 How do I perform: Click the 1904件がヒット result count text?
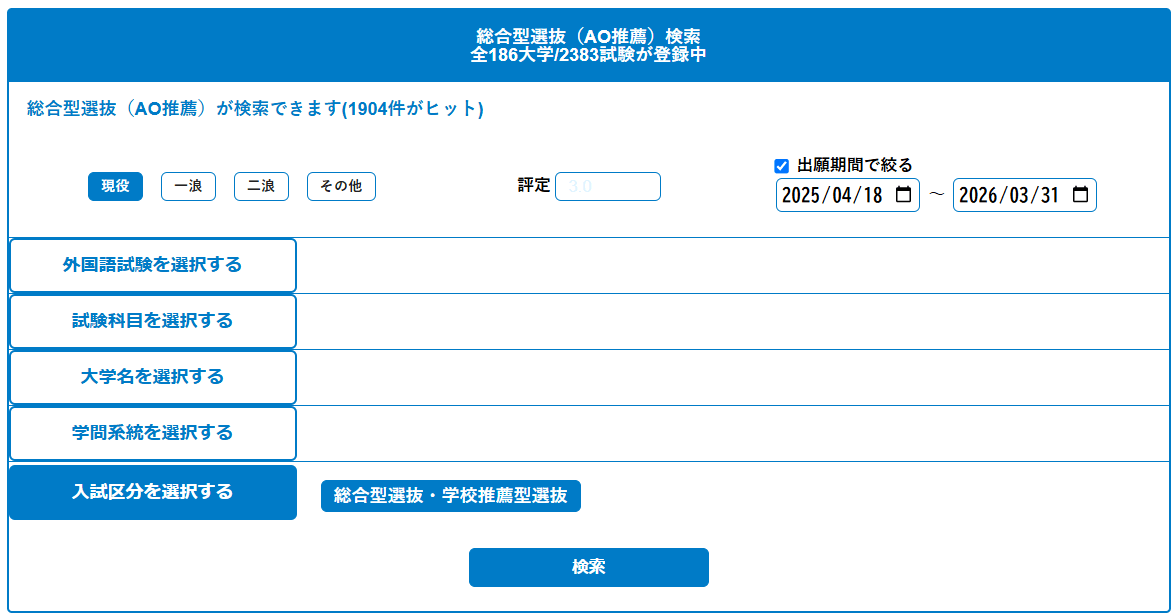[x=412, y=110]
